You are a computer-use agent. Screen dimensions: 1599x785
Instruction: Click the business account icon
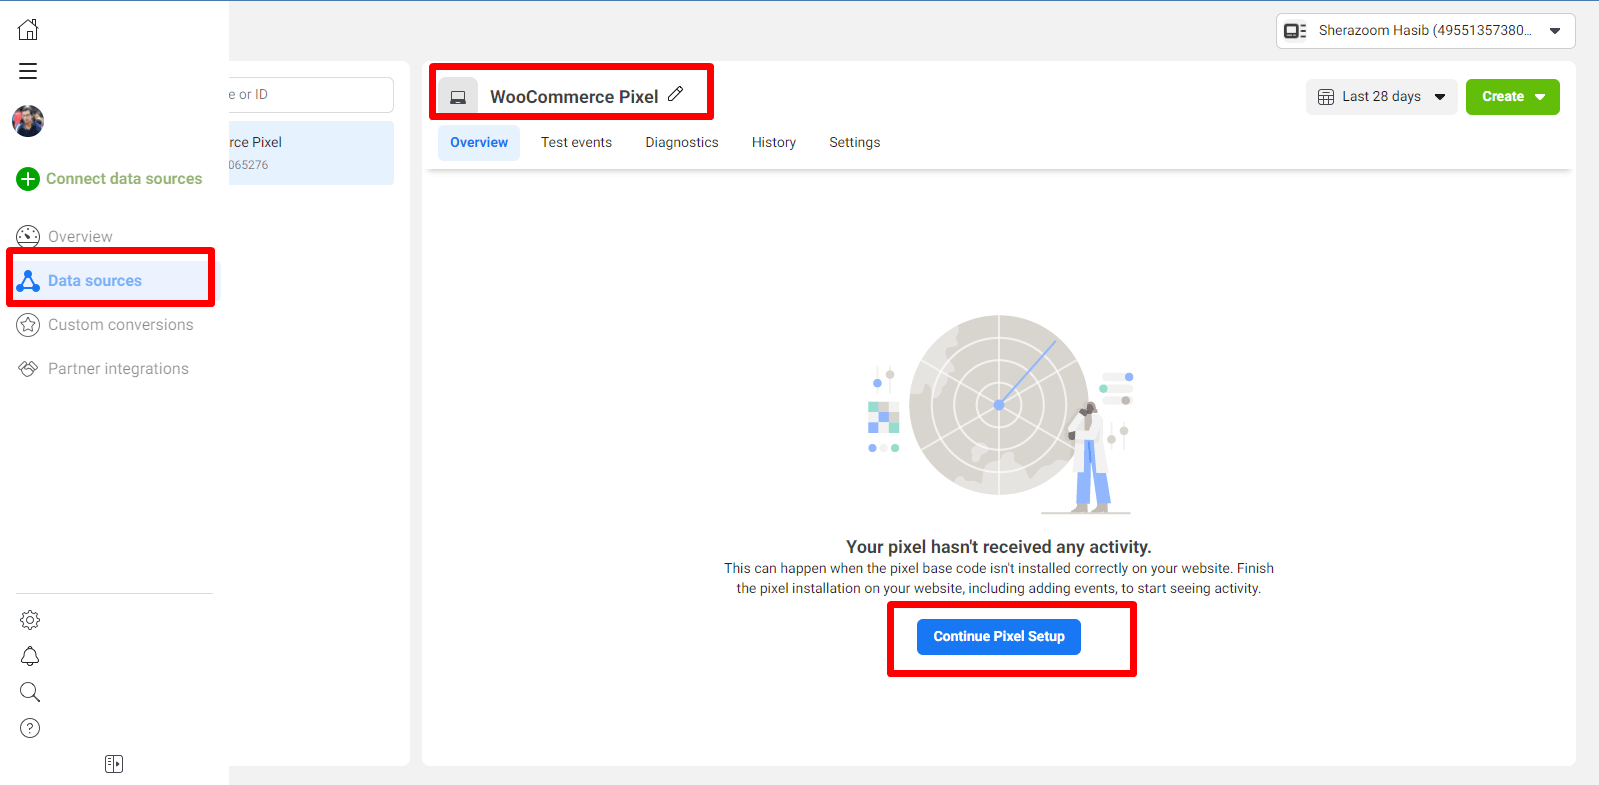(x=1295, y=31)
